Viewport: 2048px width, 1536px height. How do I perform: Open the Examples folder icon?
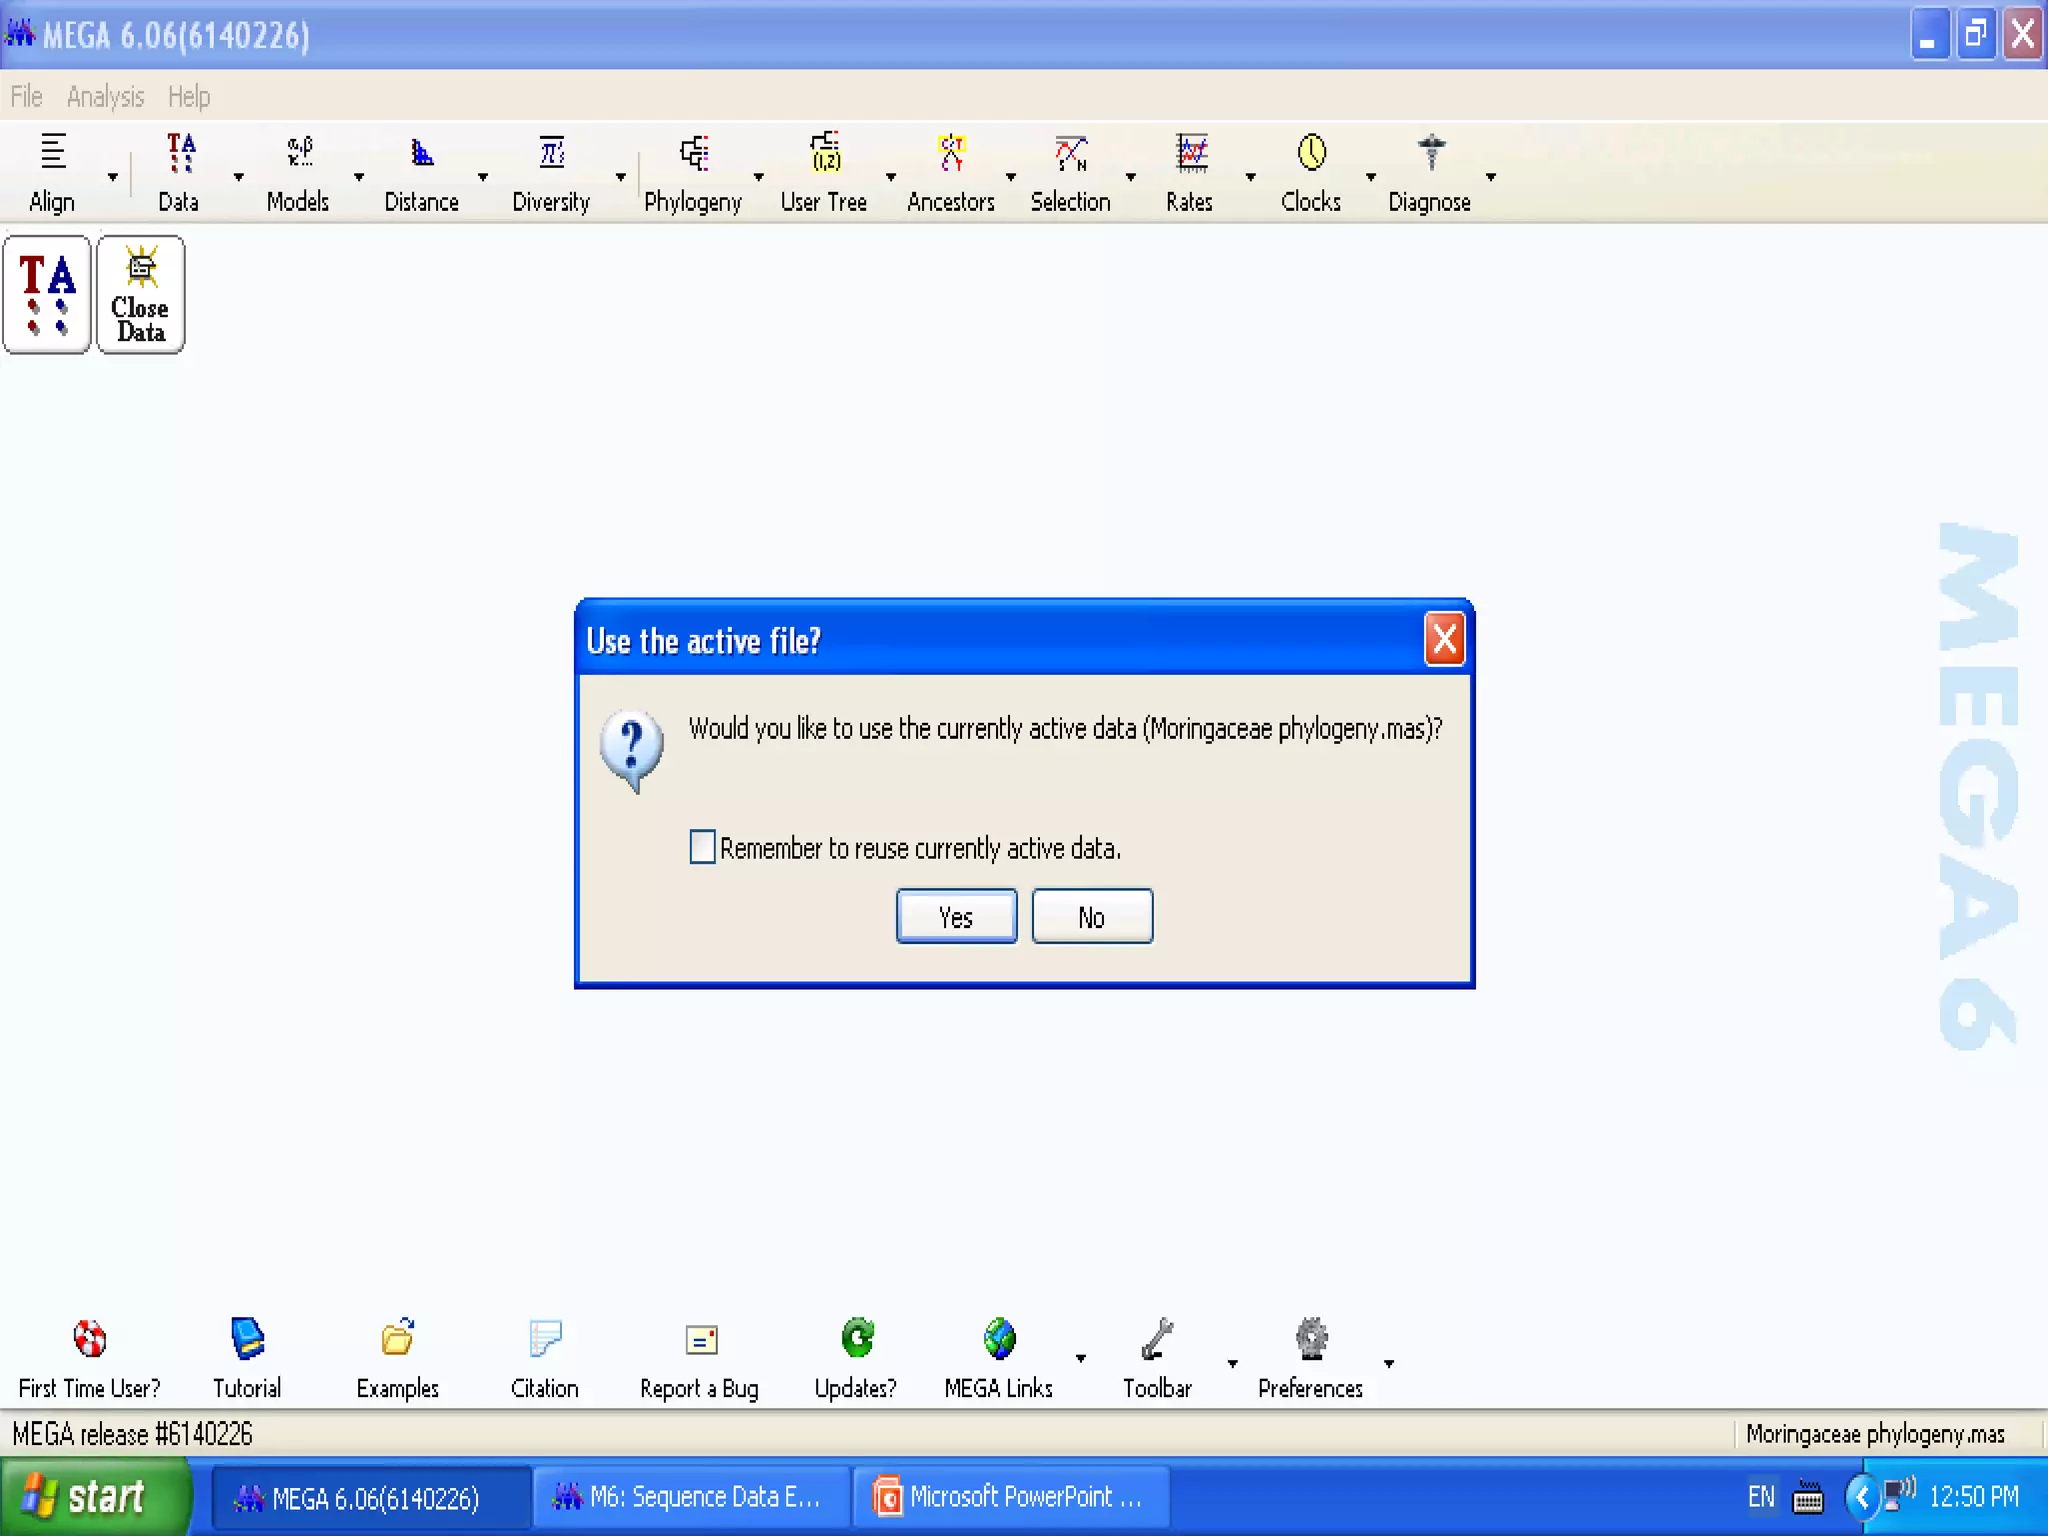click(397, 1339)
